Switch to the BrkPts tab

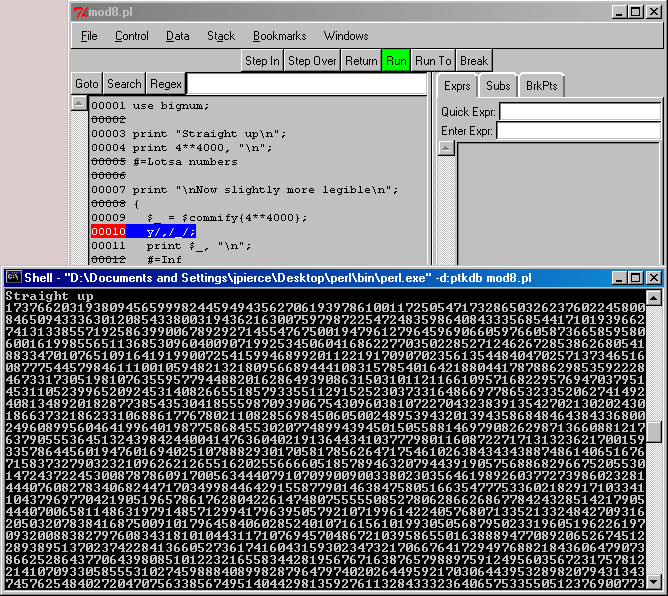click(541, 86)
